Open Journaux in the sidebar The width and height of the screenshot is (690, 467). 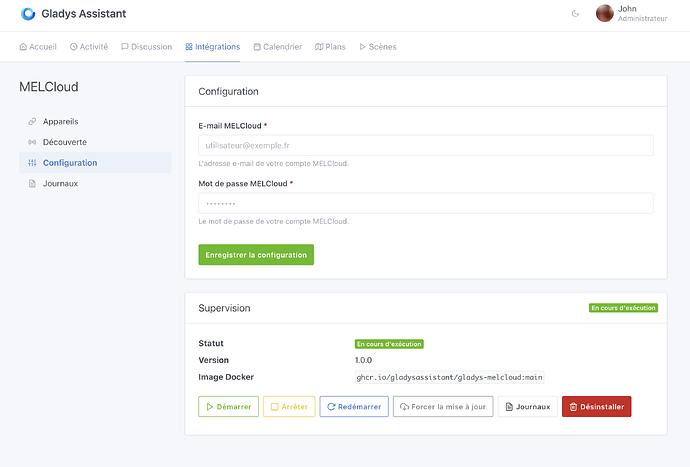pos(95,184)
